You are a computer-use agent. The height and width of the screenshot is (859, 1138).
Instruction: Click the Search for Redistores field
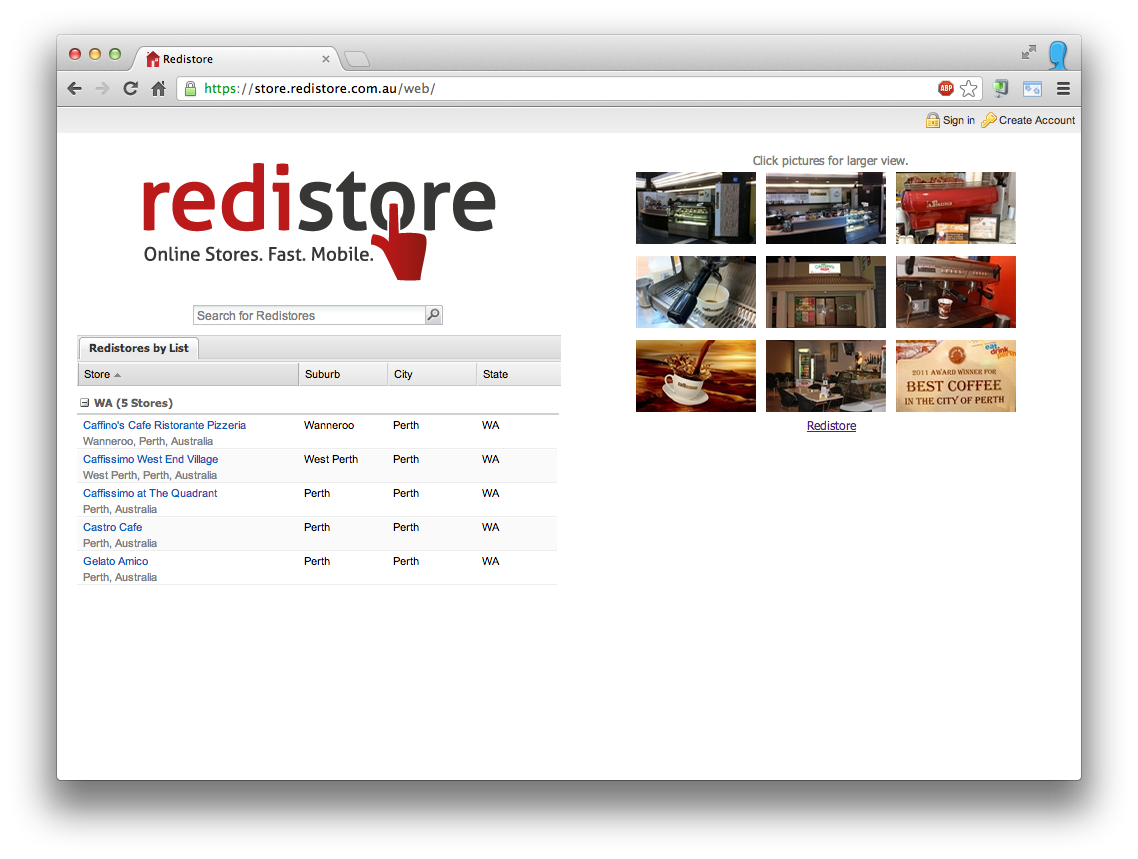click(x=309, y=316)
